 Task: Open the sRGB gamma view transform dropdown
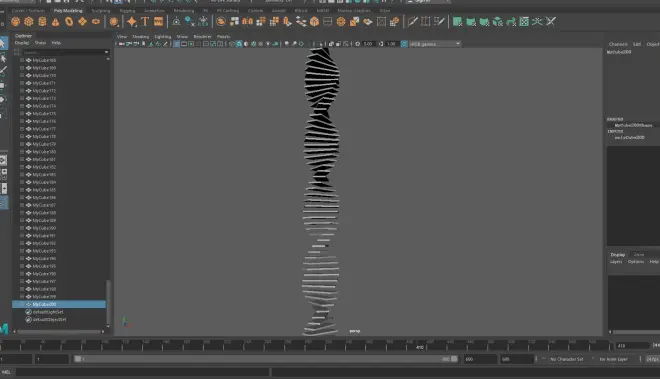click(435, 44)
